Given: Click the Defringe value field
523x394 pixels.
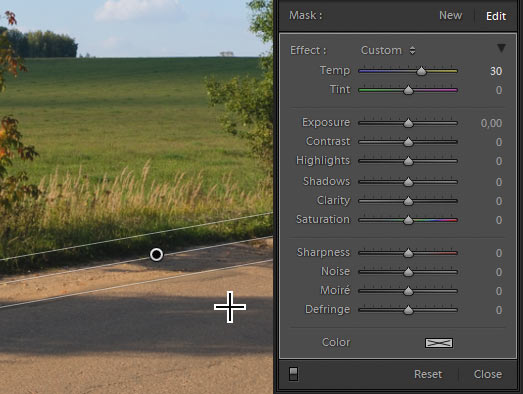Looking at the screenshot, I should tap(499, 310).
